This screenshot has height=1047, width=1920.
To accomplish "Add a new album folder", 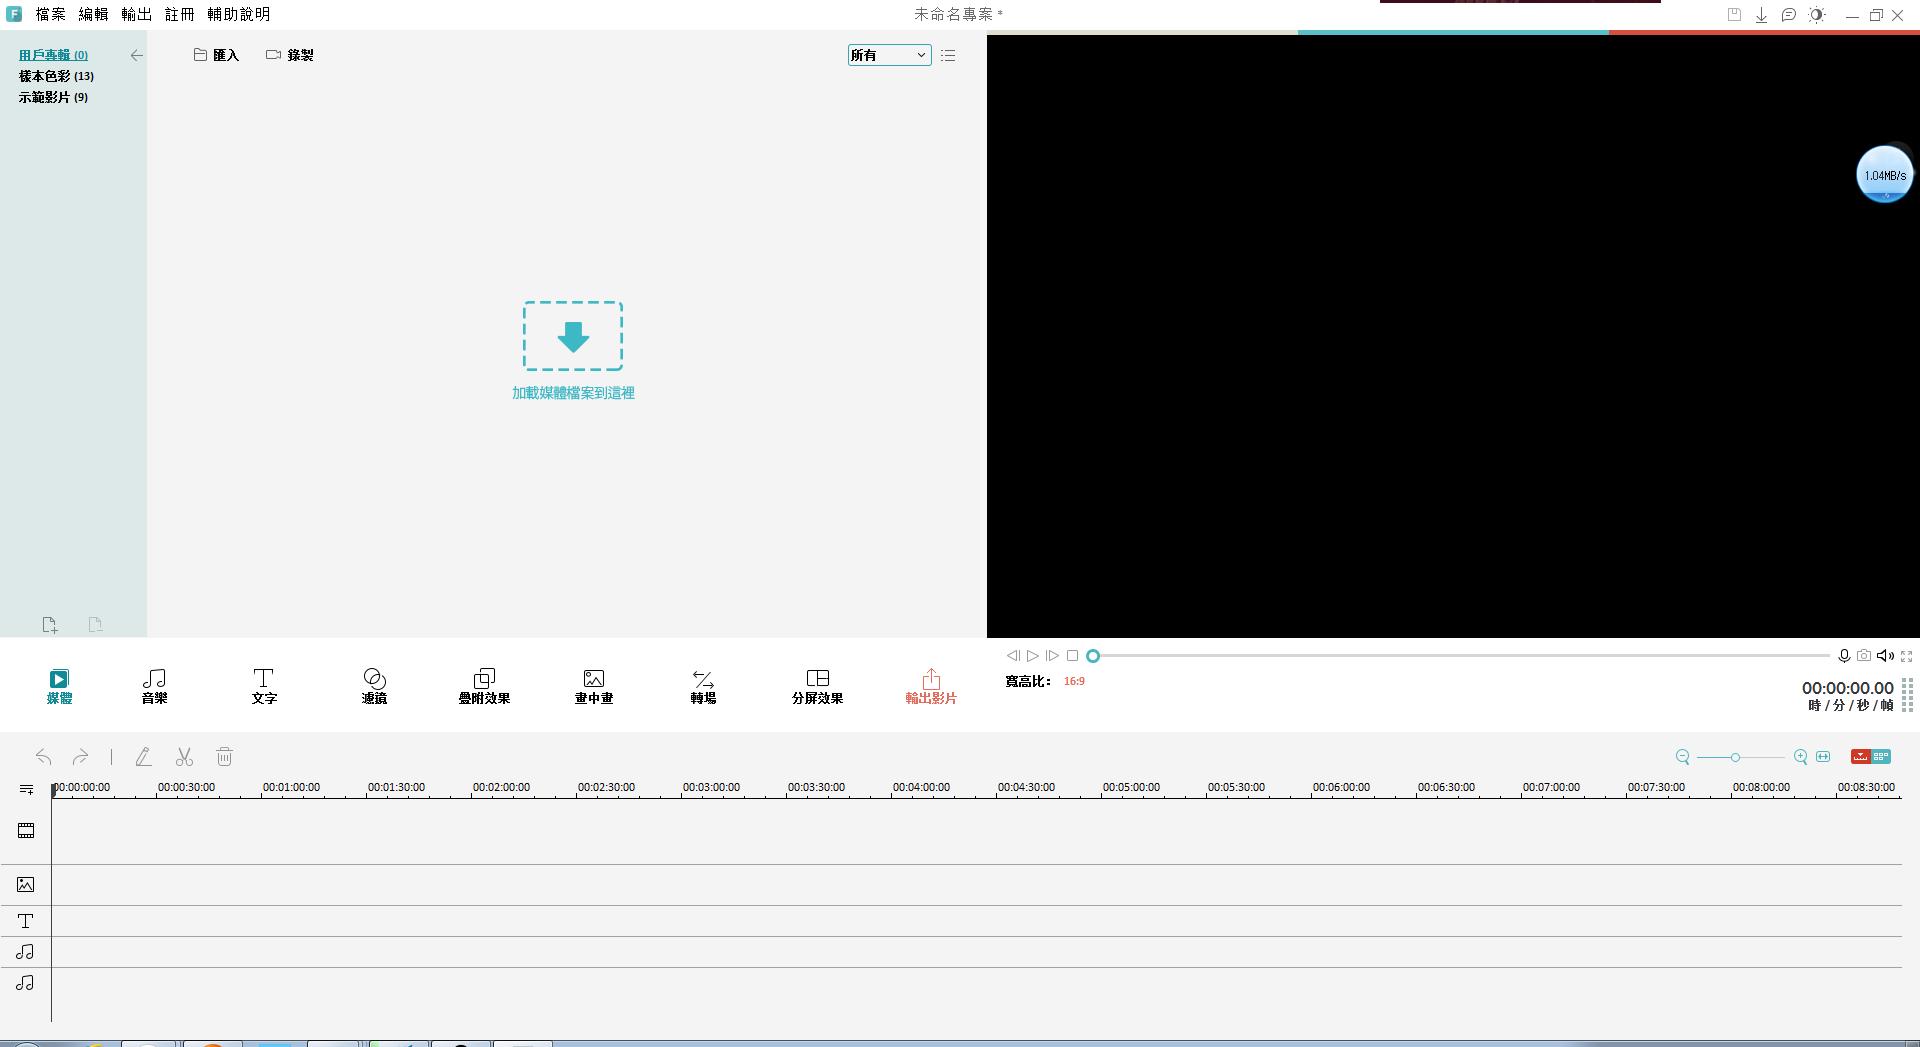I will pos(50,625).
